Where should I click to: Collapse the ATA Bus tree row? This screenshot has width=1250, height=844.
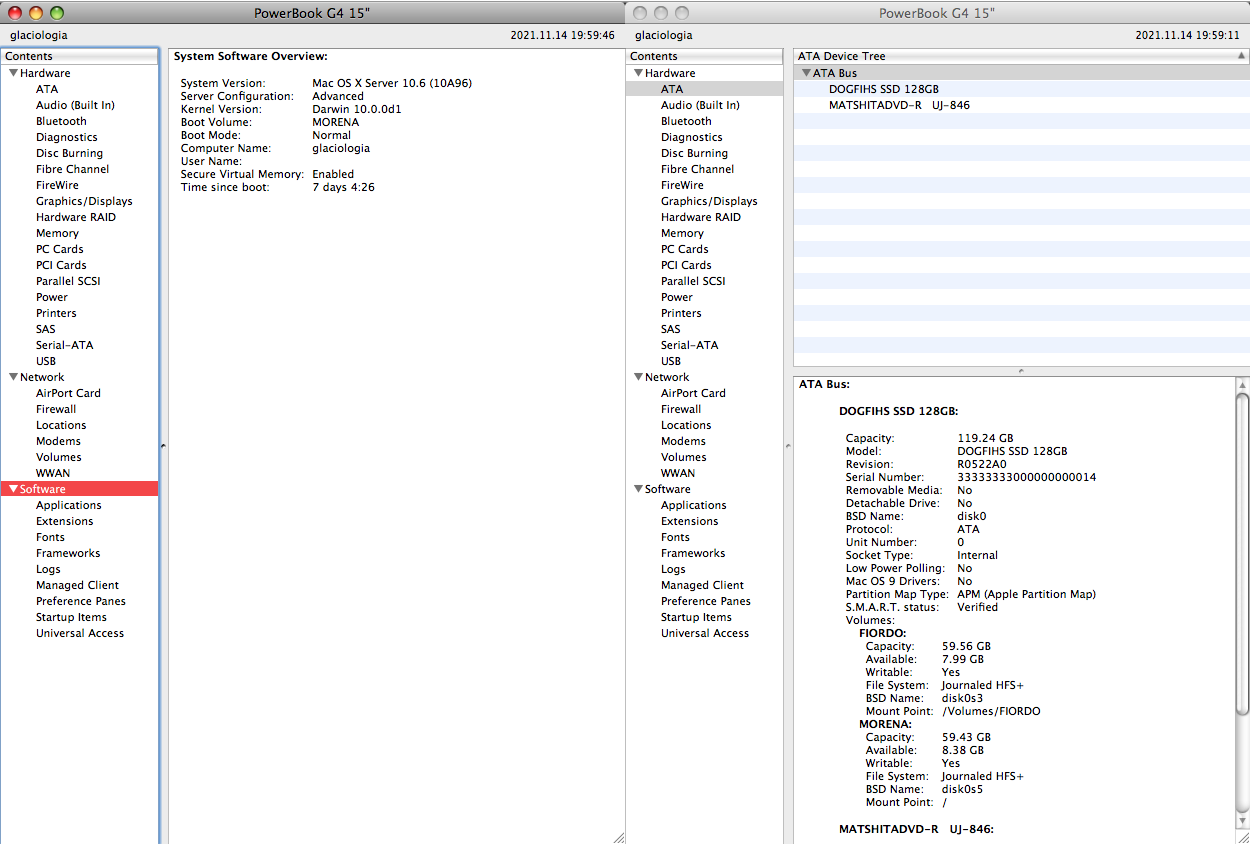point(806,73)
